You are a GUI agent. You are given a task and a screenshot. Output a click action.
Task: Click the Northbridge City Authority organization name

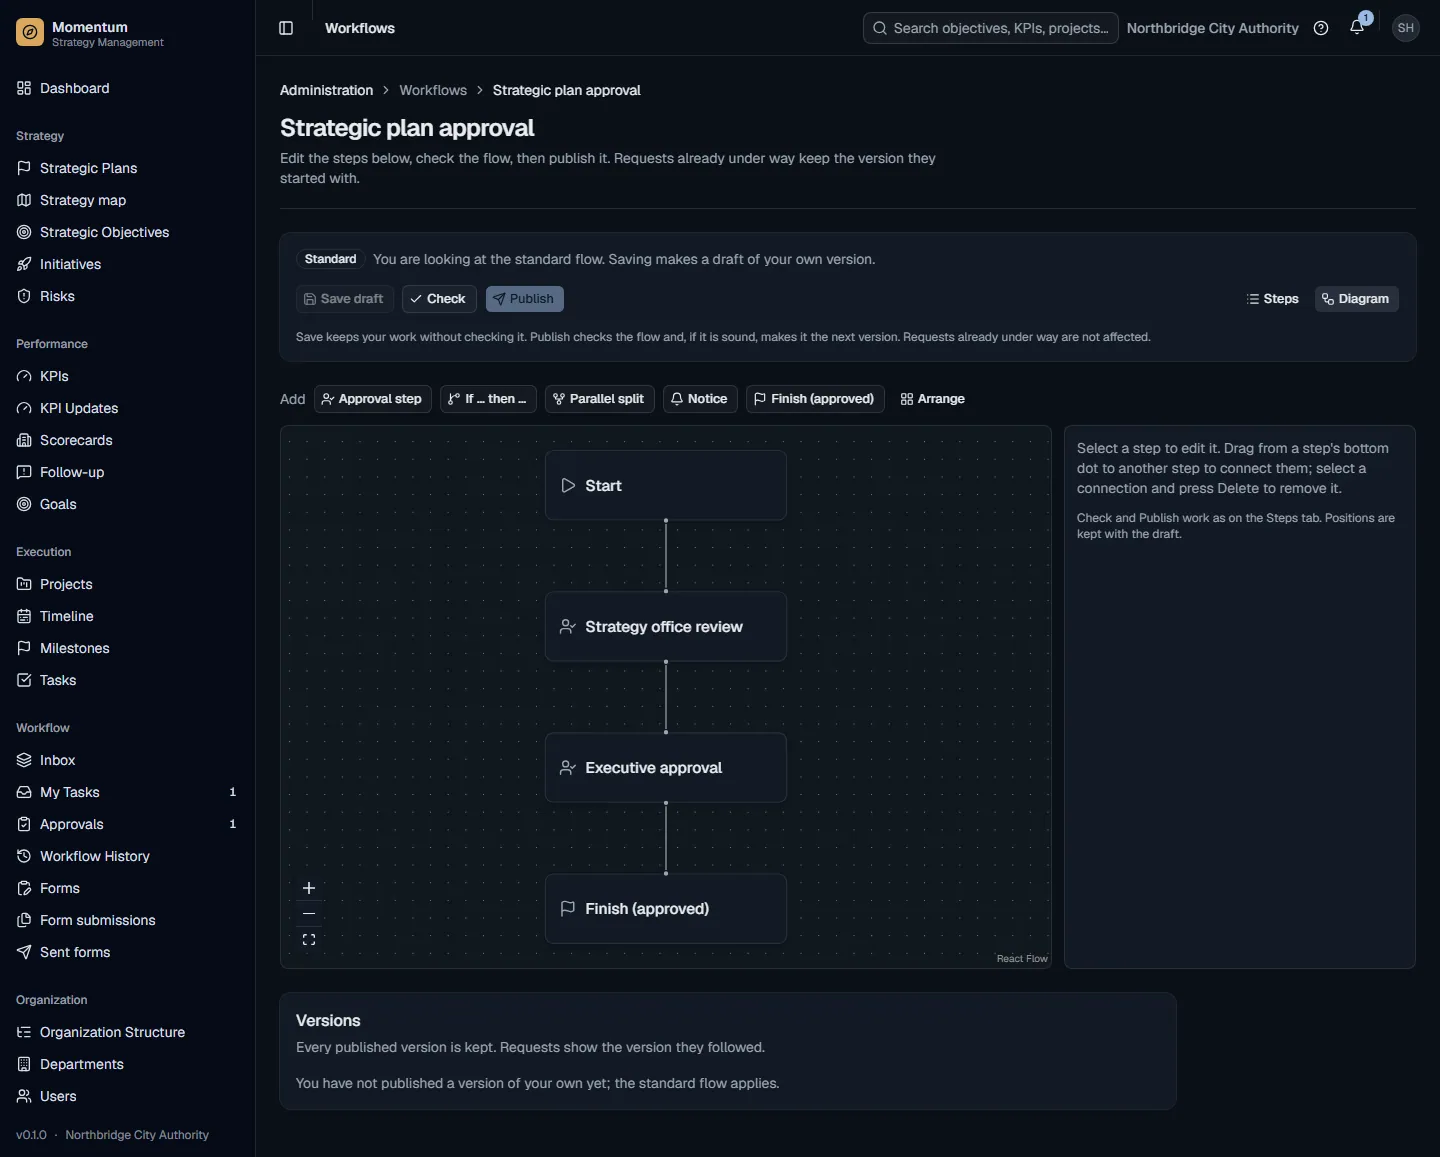1212,28
